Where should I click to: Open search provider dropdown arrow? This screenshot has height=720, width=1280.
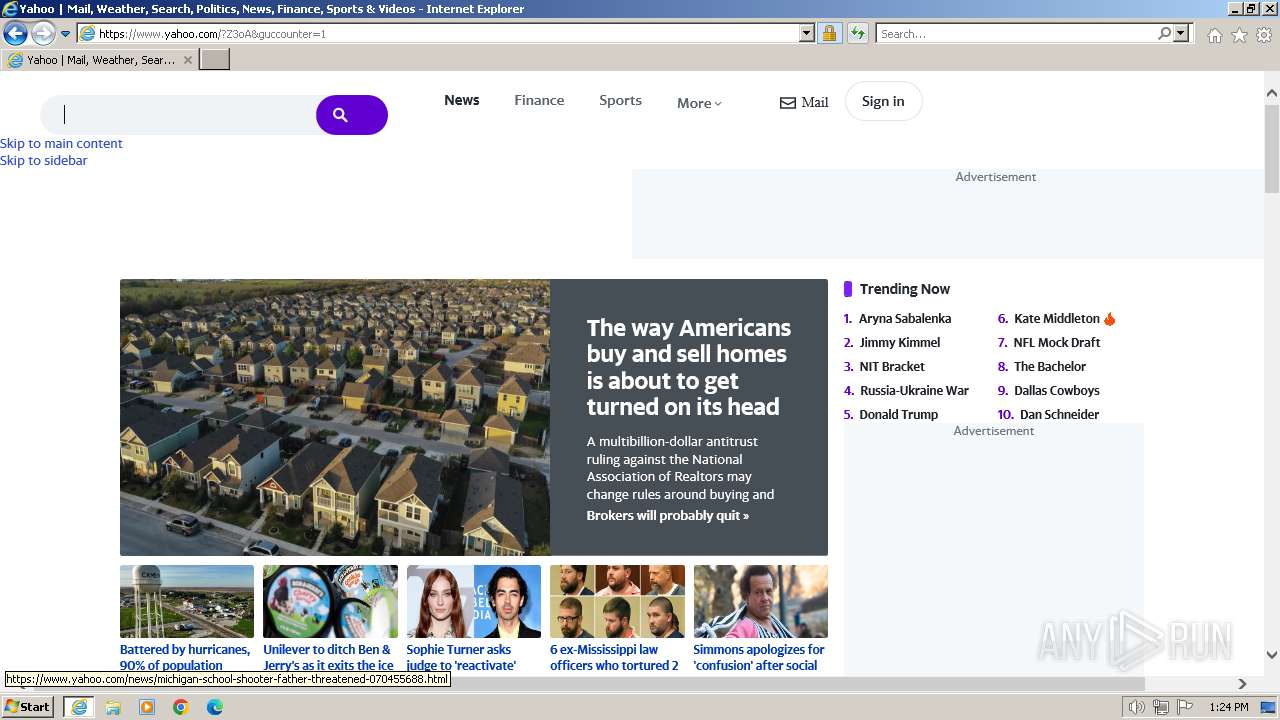point(1181,34)
